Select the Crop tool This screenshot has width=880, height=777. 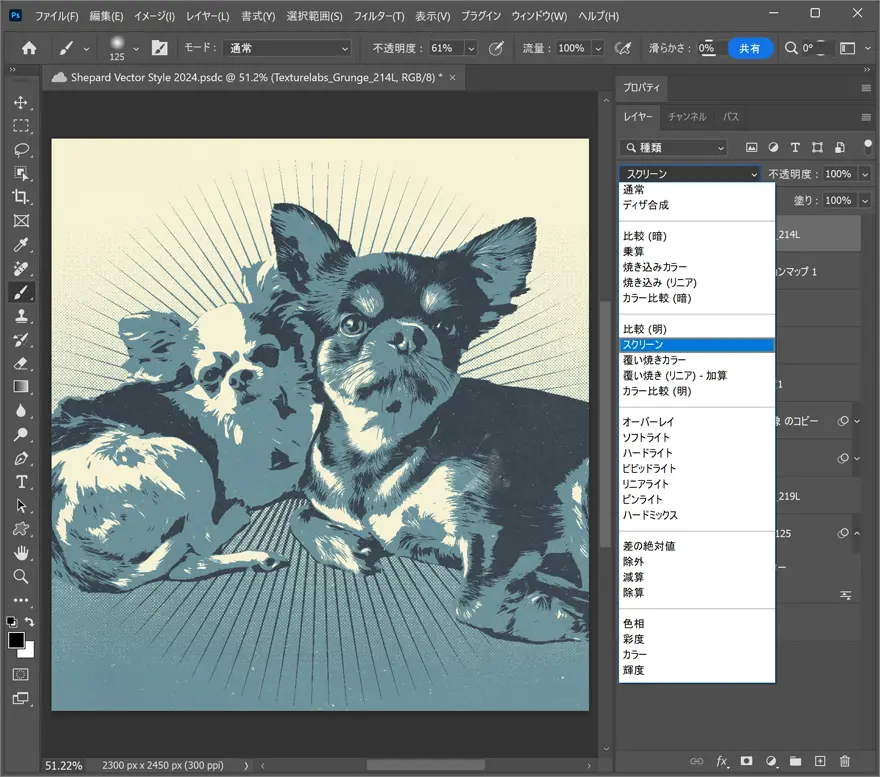click(21, 196)
